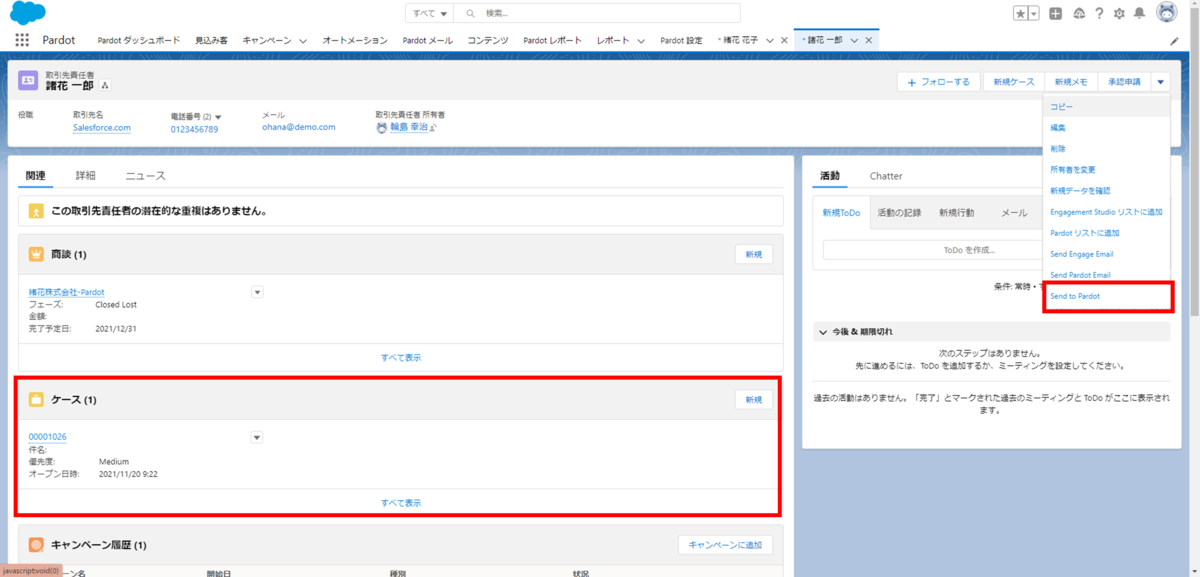Open the 補花 花子 tab chevron menu
The height and width of the screenshot is (577, 1200).
click(x=770, y=40)
